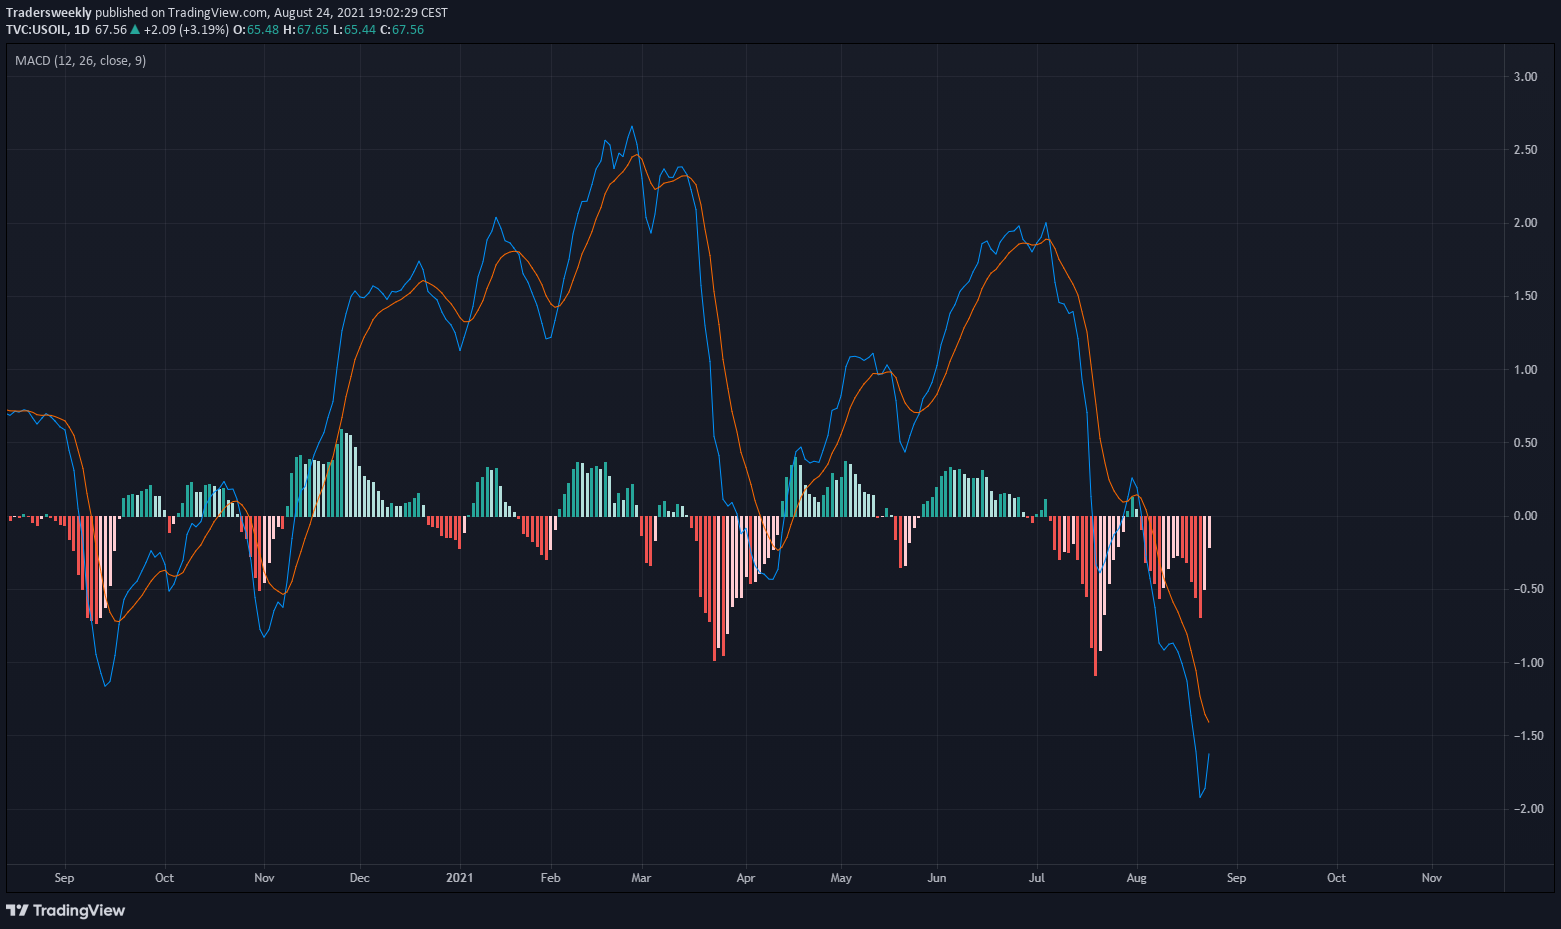Click the 'Dec' label on time axis

pyautogui.click(x=359, y=878)
